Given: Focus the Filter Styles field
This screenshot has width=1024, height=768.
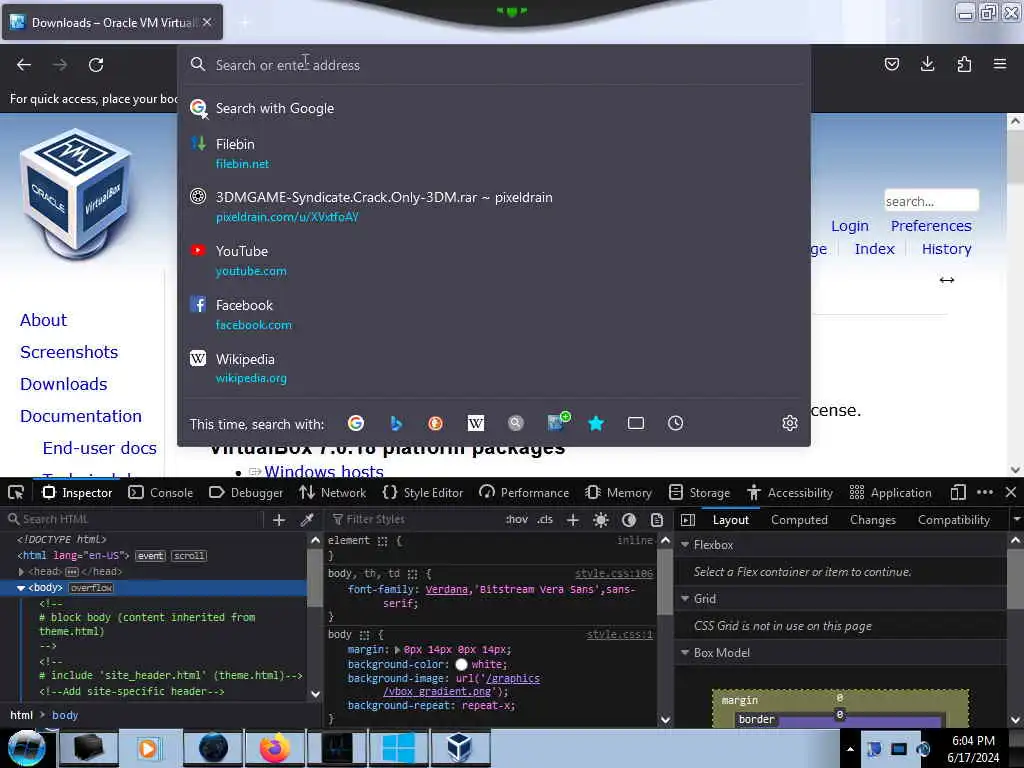Looking at the screenshot, I should pos(413,519).
